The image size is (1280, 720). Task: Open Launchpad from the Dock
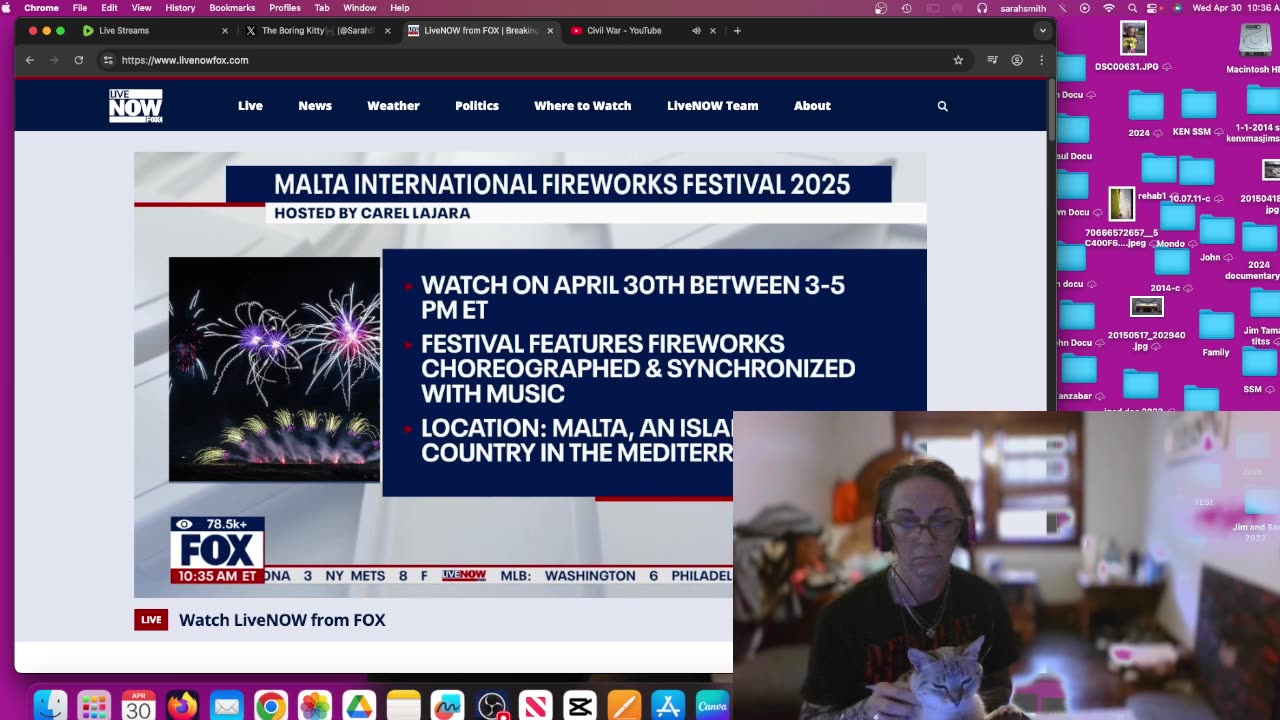pos(94,706)
